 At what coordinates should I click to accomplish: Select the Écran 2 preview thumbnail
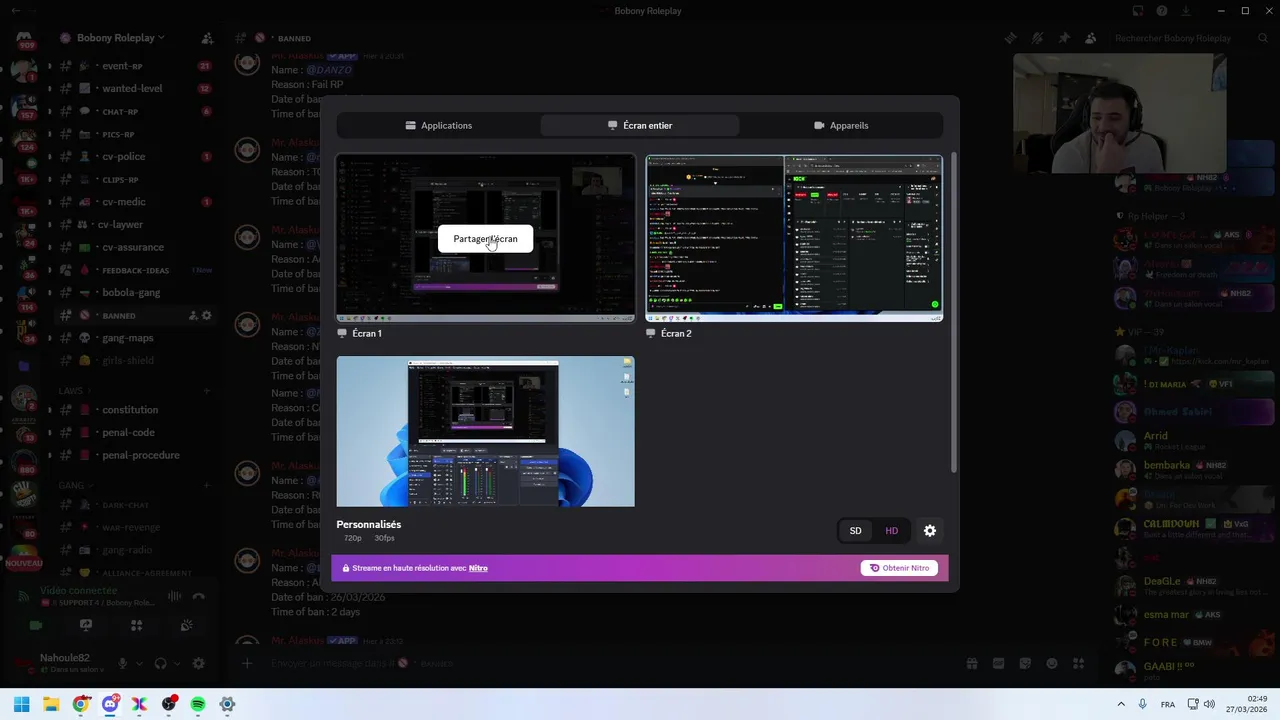coord(794,238)
